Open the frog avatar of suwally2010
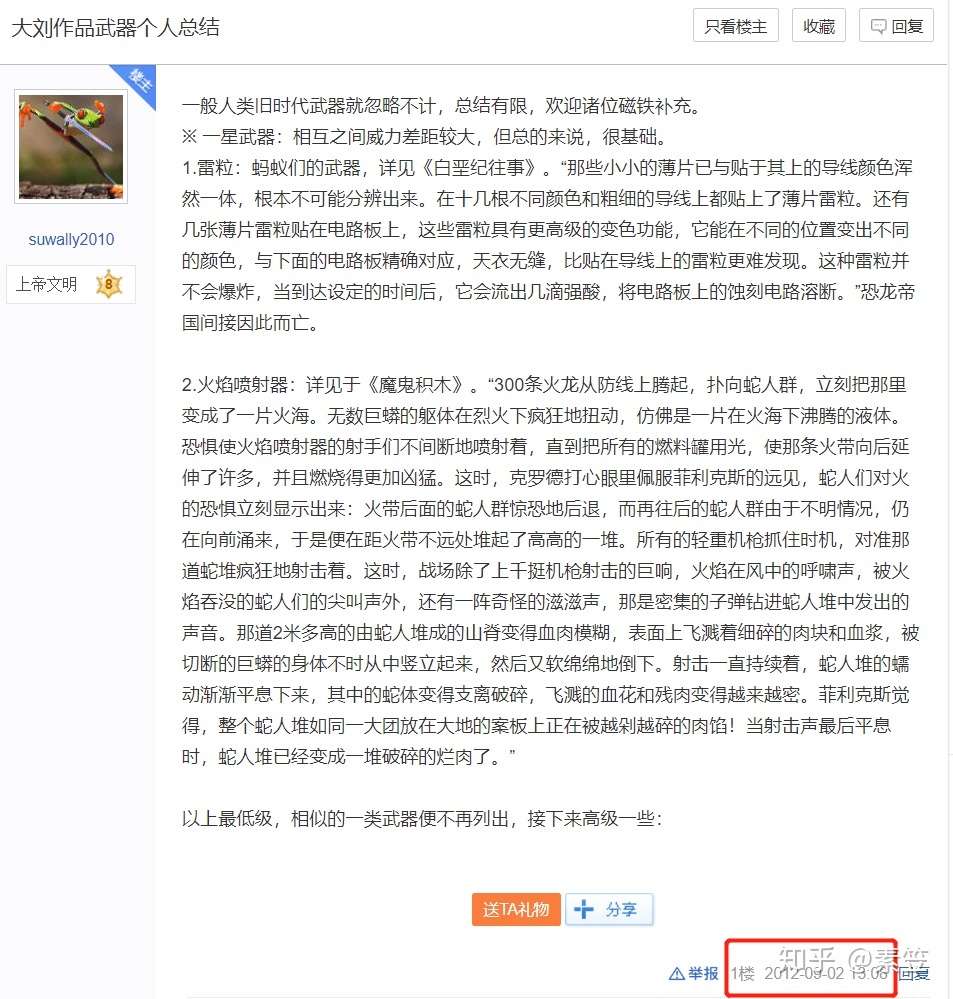 pos(71,147)
